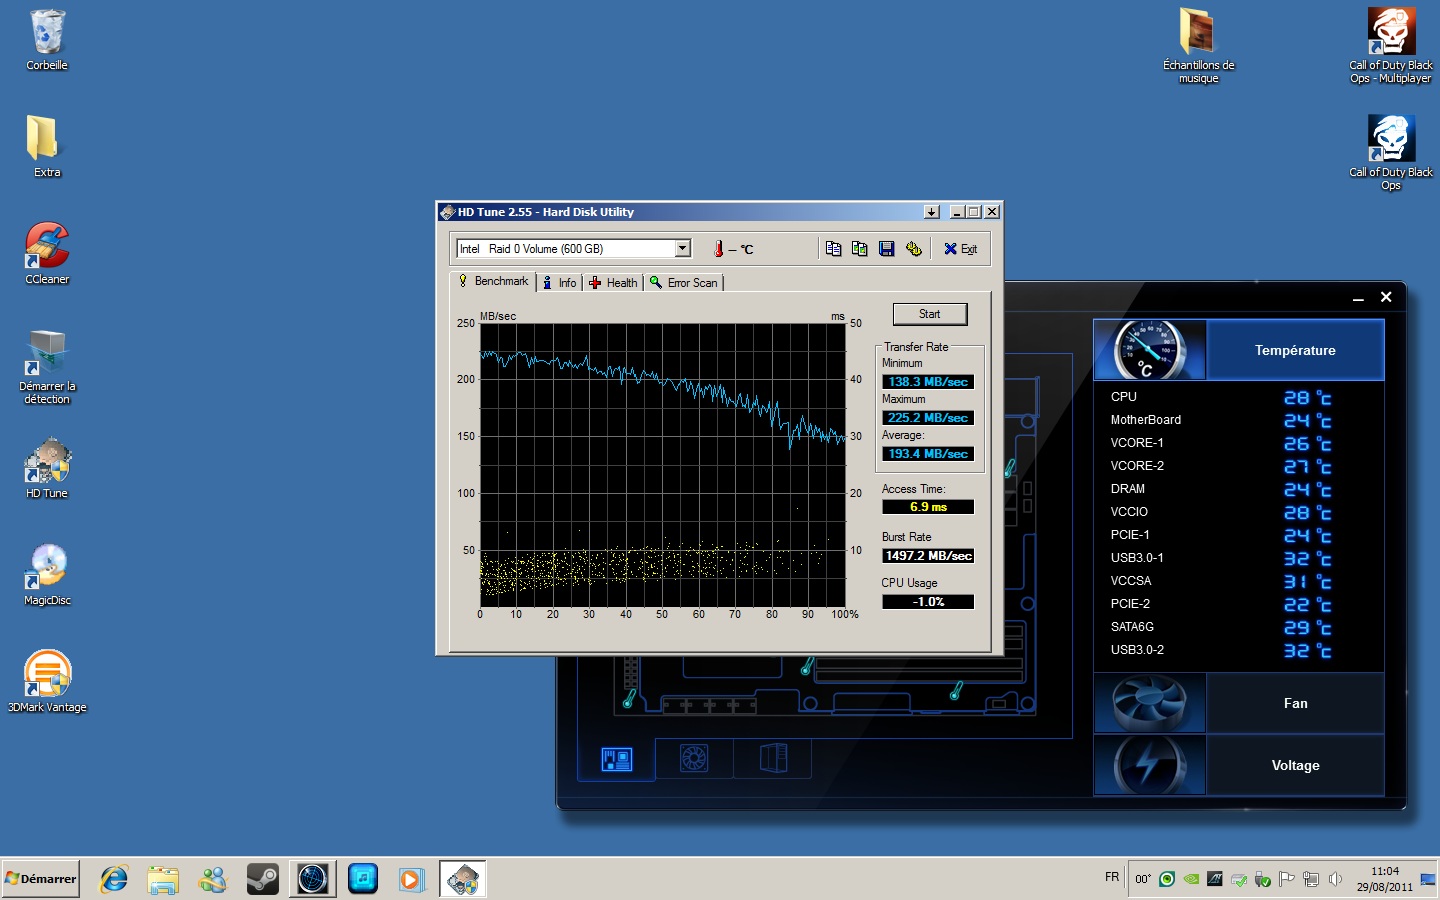Click the Exit button in HD Tune
Viewport: 1440px width, 900px height.
pos(960,249)
